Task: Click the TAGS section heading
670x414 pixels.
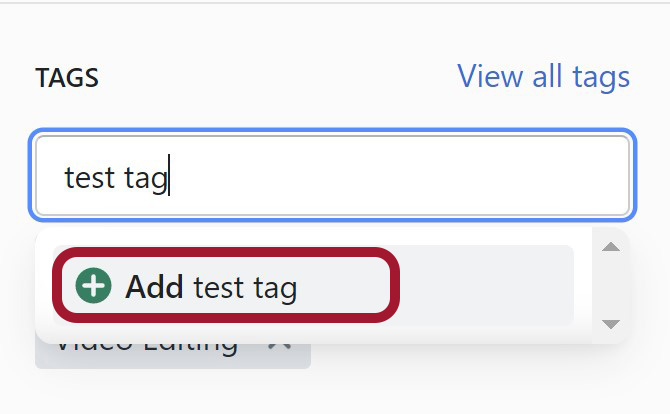Action: tap(67, 78)
